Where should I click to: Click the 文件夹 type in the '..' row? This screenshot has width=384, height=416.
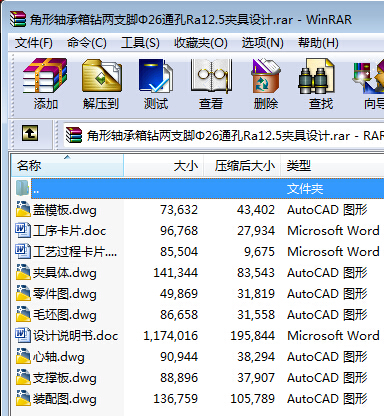305,189
